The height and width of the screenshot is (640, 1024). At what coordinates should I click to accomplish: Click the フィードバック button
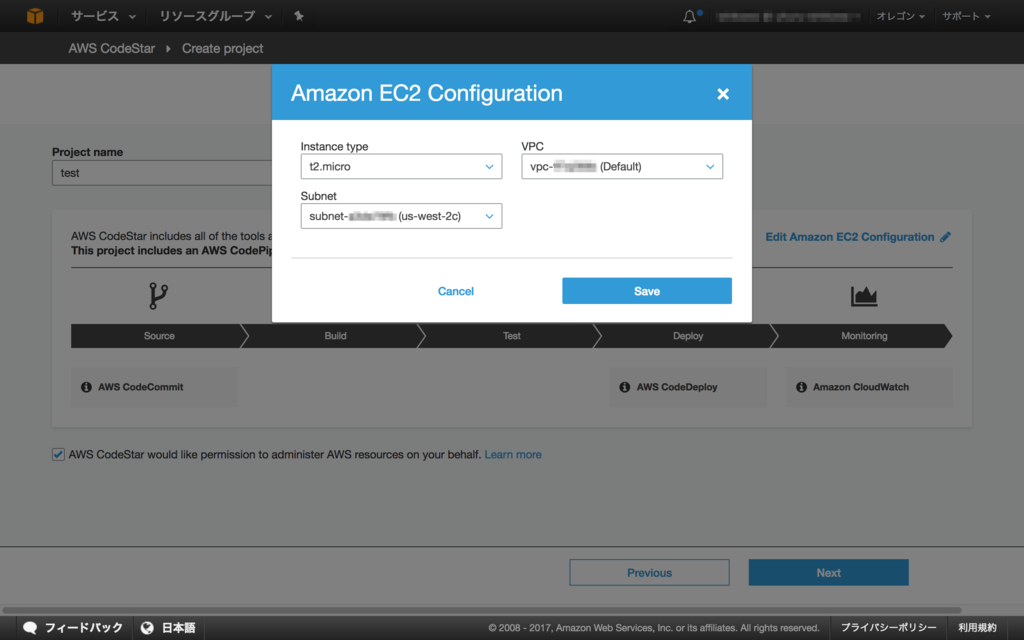tap(74, 628)
